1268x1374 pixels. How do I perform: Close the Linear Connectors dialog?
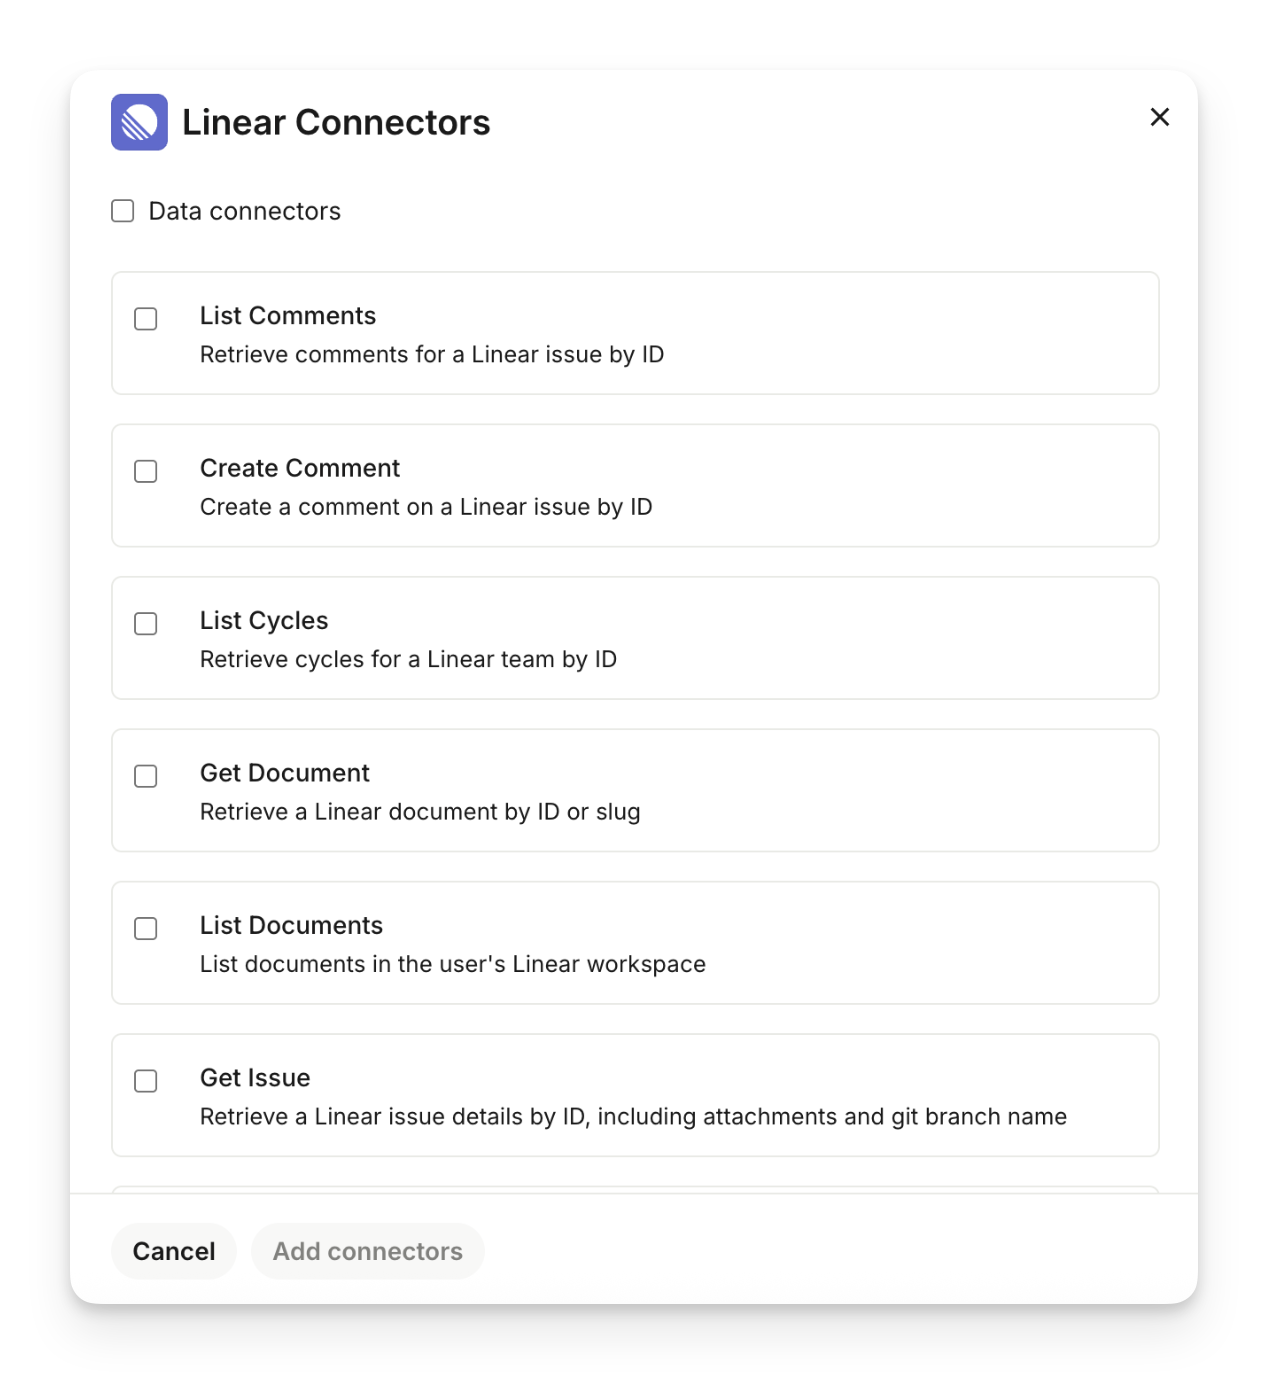point(1160,117)
